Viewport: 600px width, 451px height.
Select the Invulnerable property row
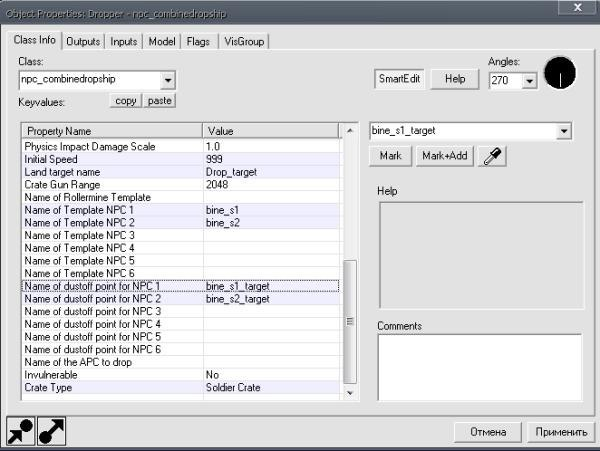coord(181,375)
